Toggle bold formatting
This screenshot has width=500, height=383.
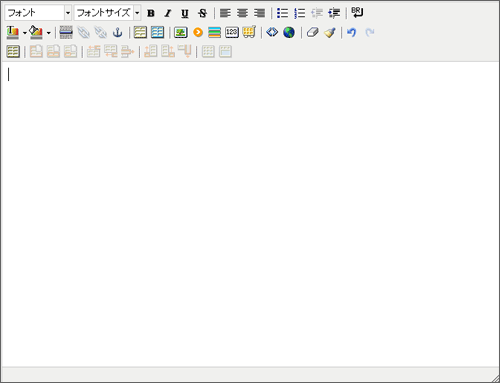(x=151, y=13)
